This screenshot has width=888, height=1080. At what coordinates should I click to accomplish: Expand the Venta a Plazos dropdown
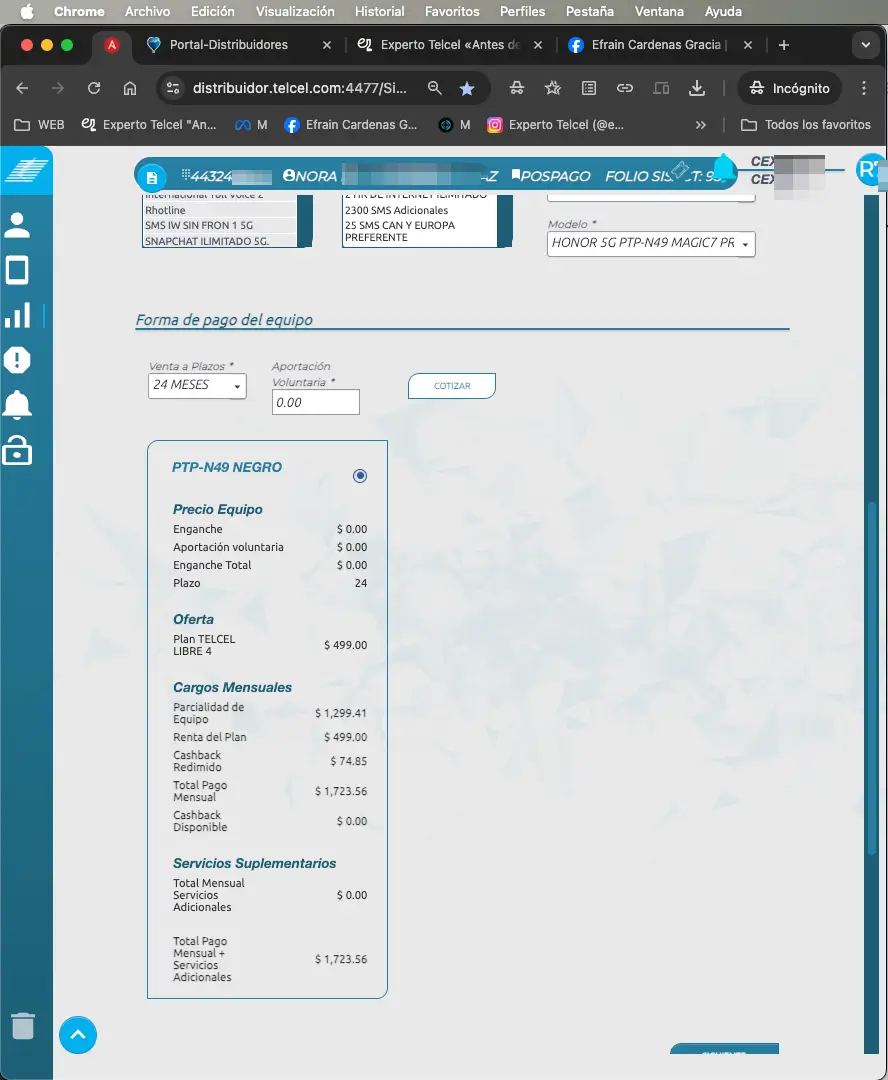pyautogui.click(x=197, y=385)
